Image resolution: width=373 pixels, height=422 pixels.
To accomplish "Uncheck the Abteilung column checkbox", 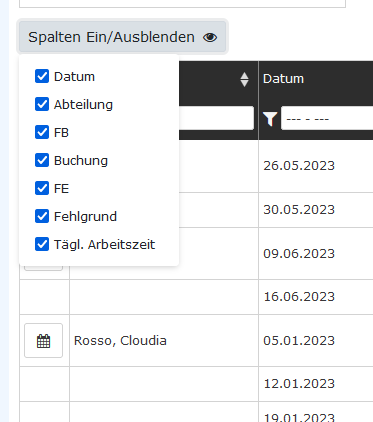I will (x=42, y=104).
